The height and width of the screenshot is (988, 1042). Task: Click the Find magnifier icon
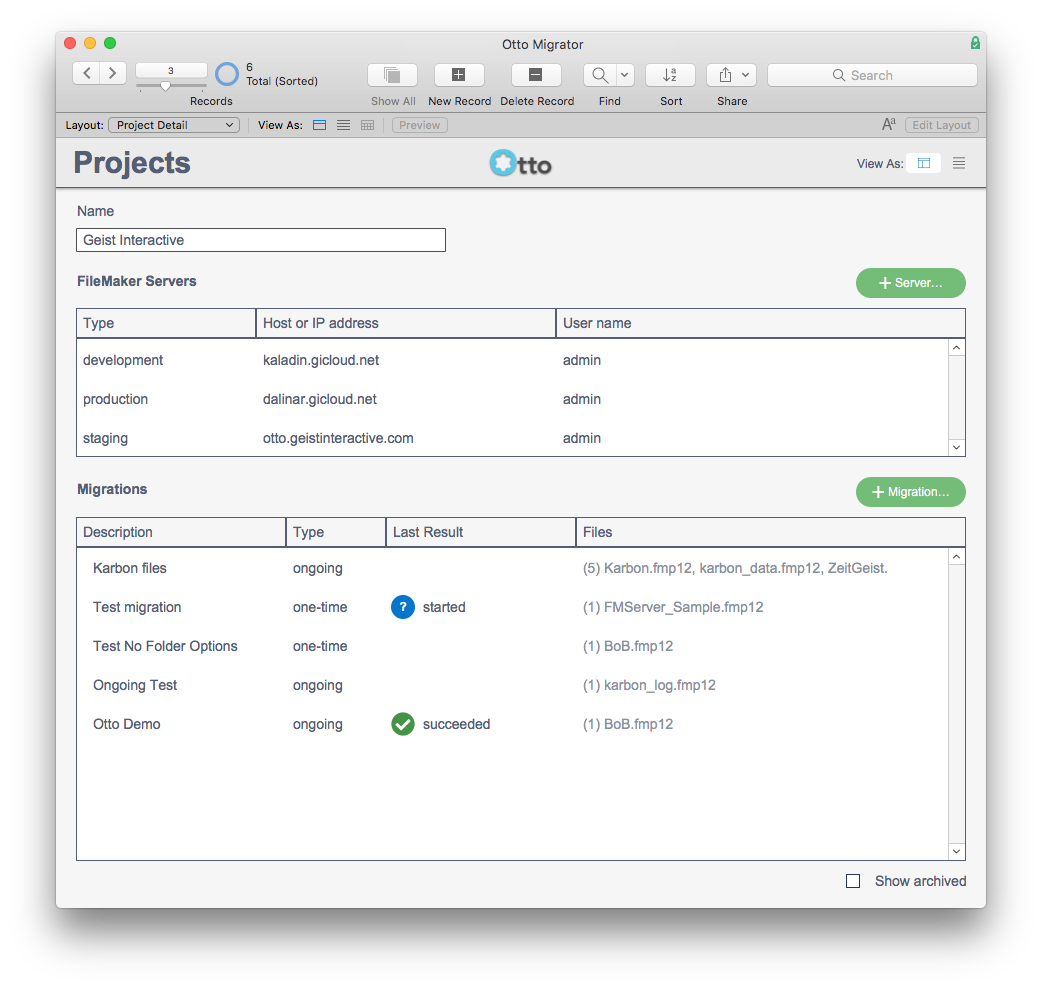click(x=600, y=75)
